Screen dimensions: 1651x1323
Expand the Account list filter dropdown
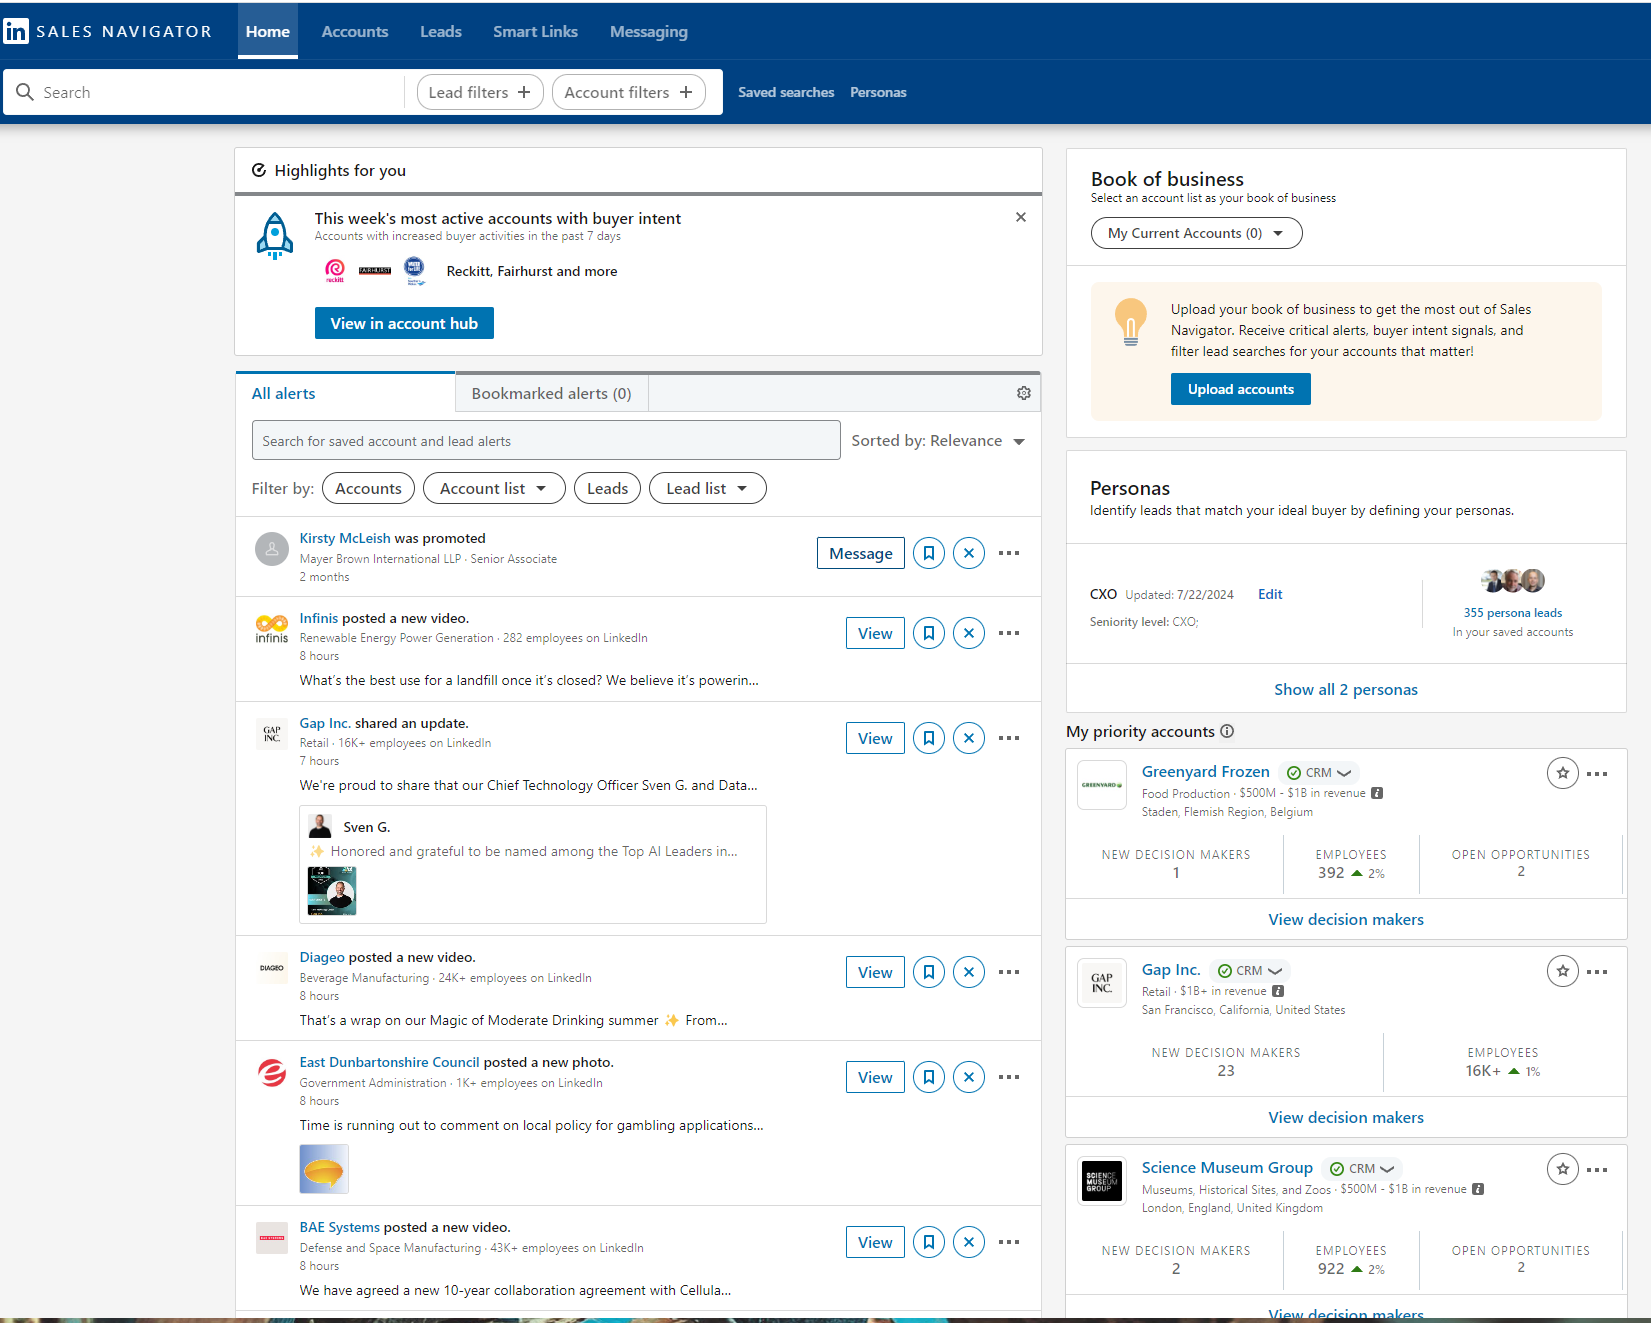coord(494,488)
